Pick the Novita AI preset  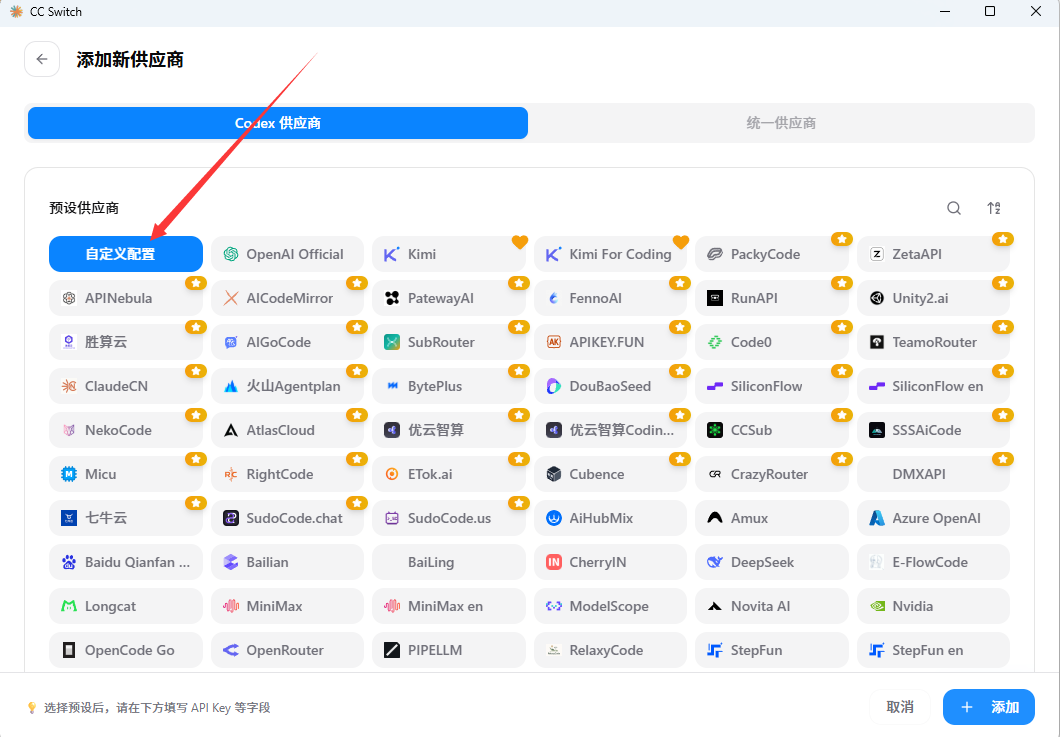772,606
